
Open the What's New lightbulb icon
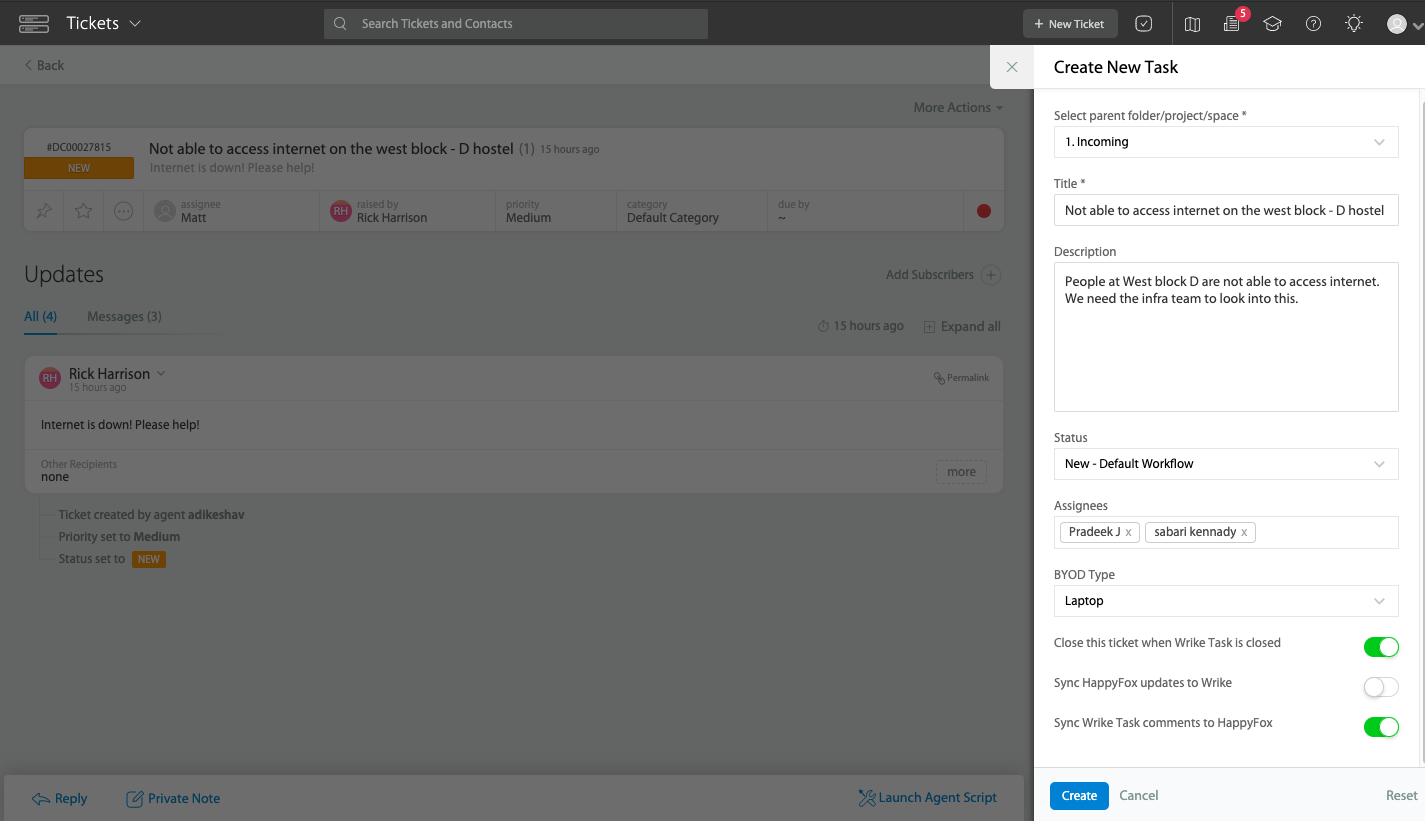(1353, 23)
